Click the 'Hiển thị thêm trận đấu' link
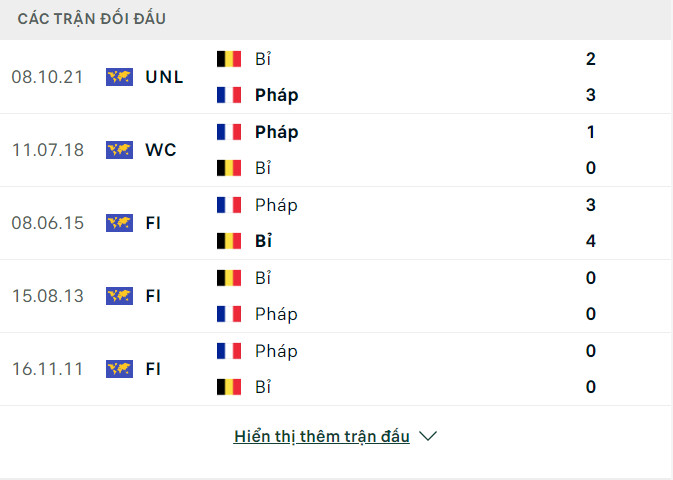Image resolution: width=673 pixels, height=480 pixels. pyautogui.click(x=322, y=437)
